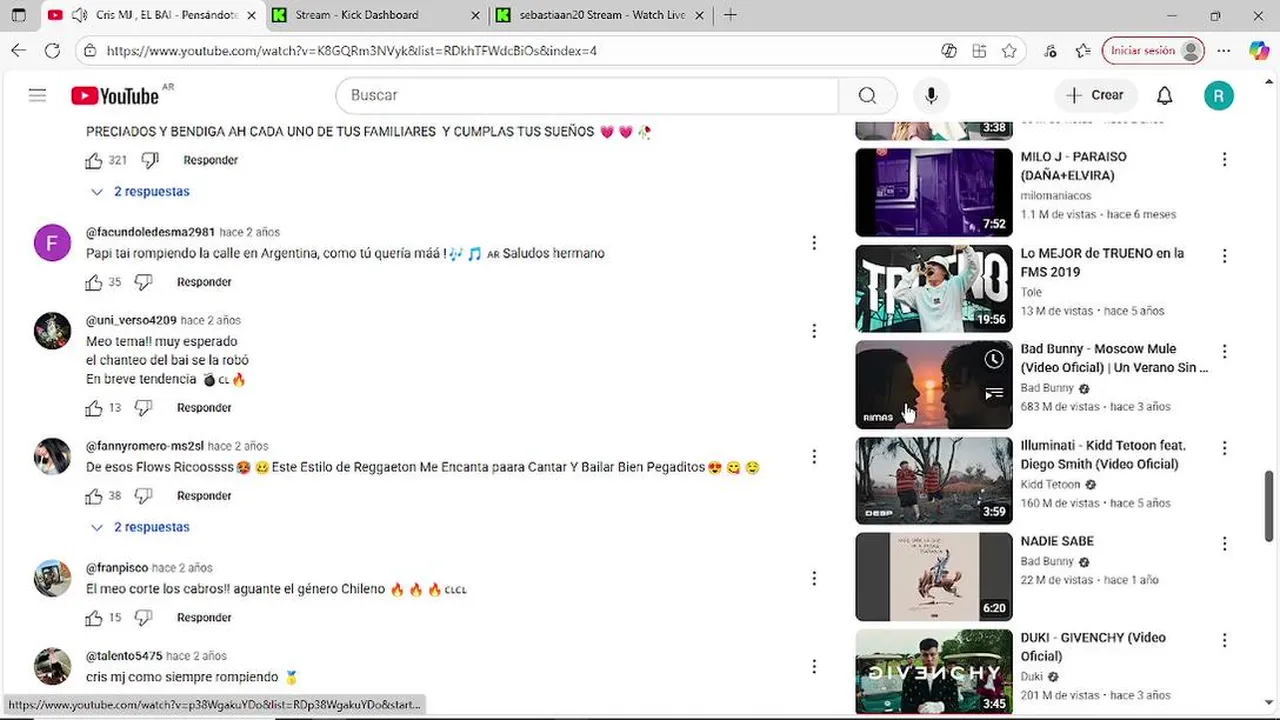Image resolution: width=1280 pixels, height=720 pixels.
Task: Open Edge settings and more ellipsis
Action: (x=1224, y=51)
